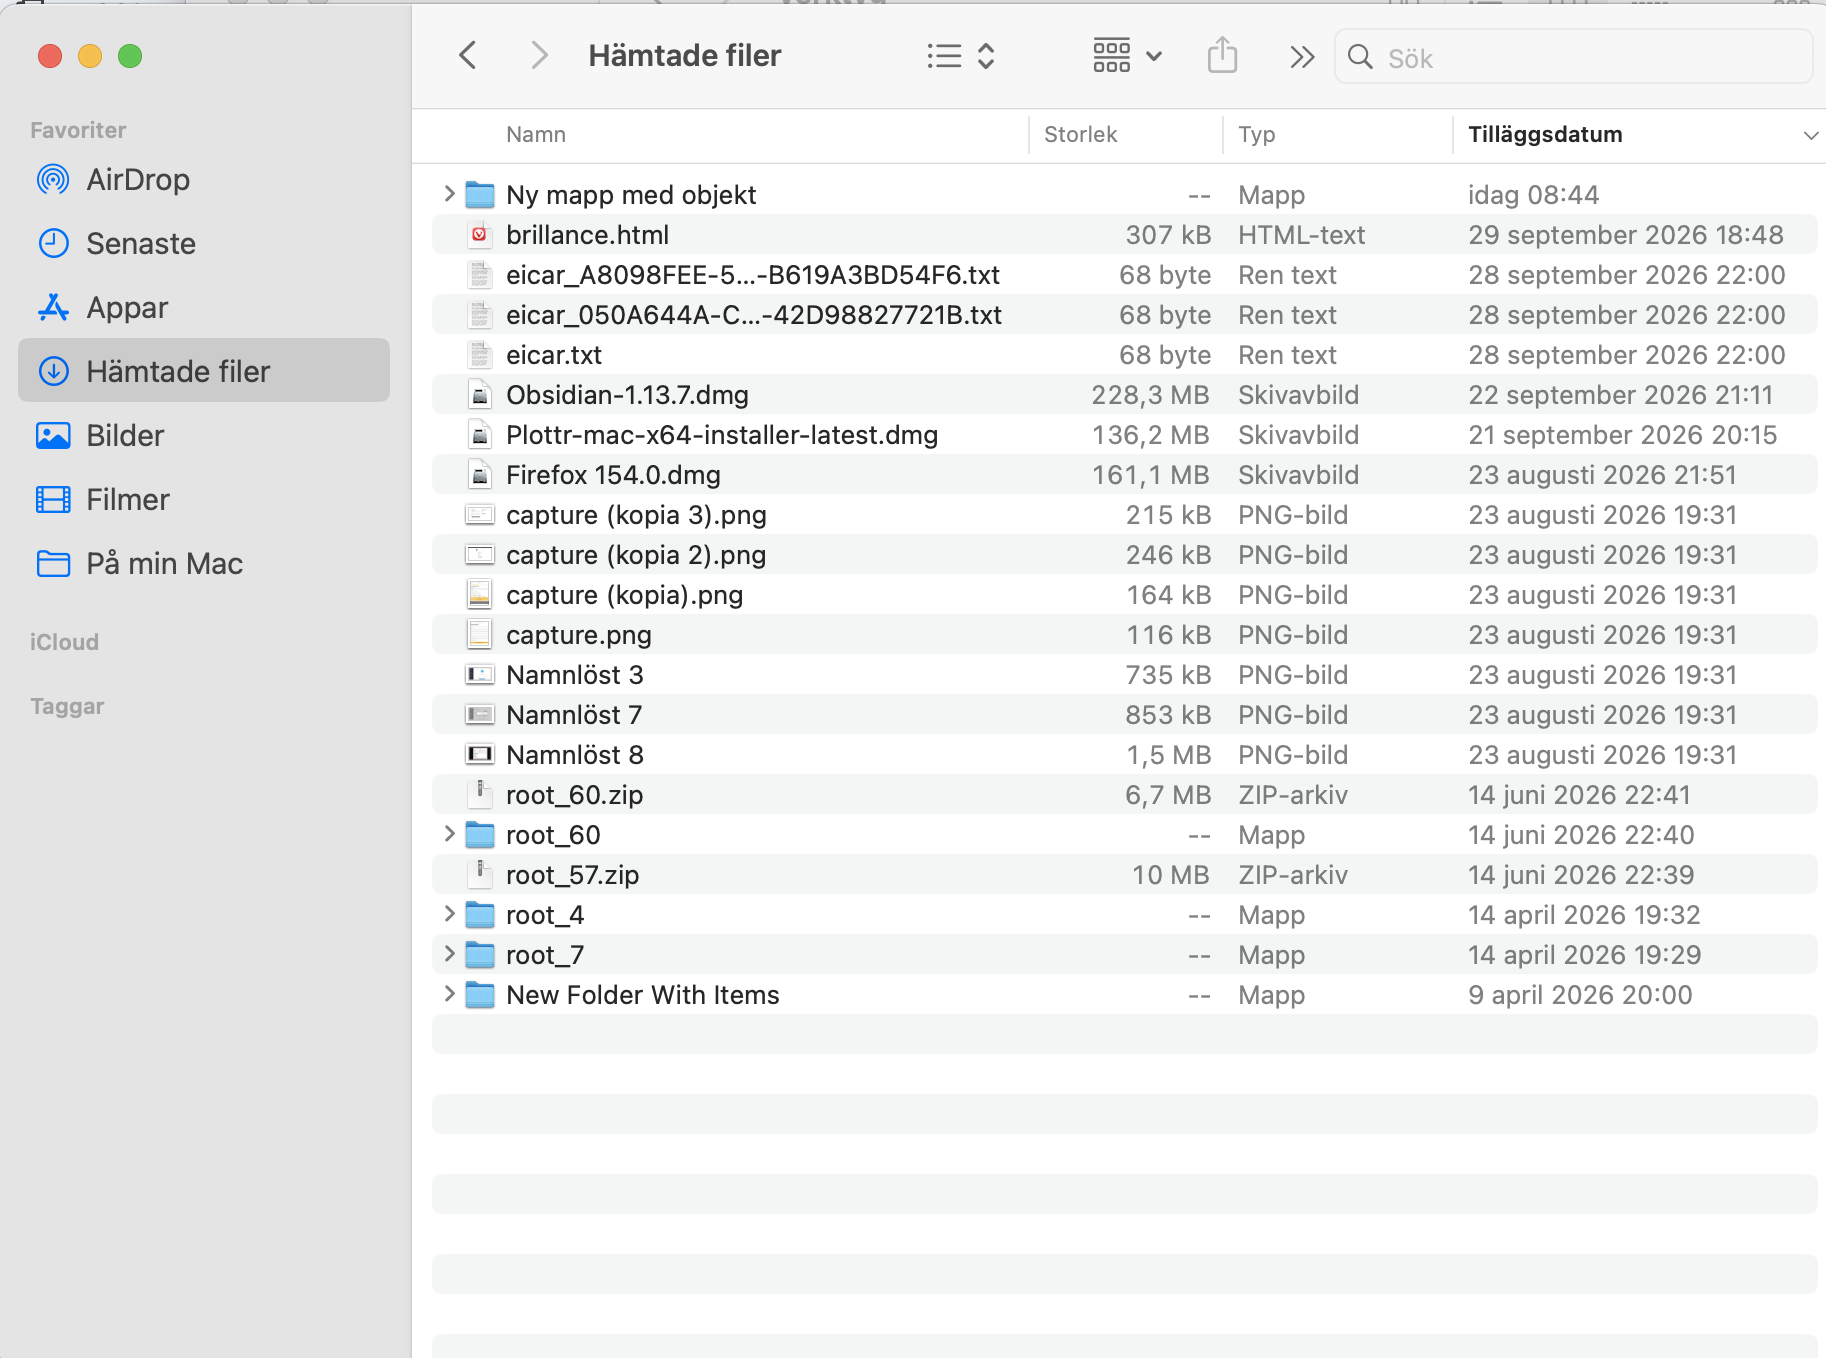Image resolution: width=1826 pixels, height=1358 pixels.
Task: Click the Taggar sidebar section heading
Action: tap(67, 706)
